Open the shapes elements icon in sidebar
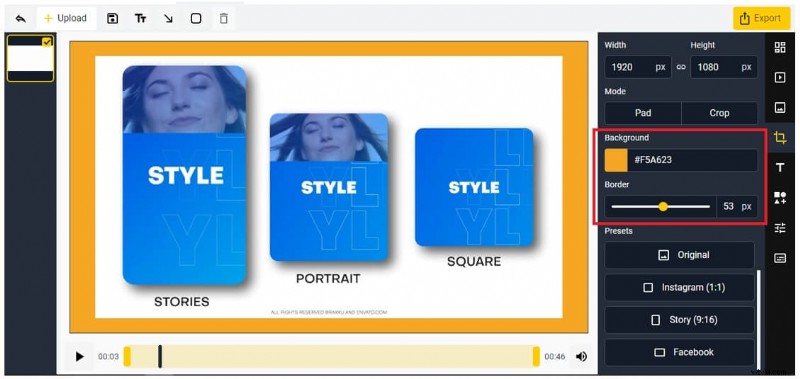800x379 pixels. pyautogui.click(x=780, y=198)
